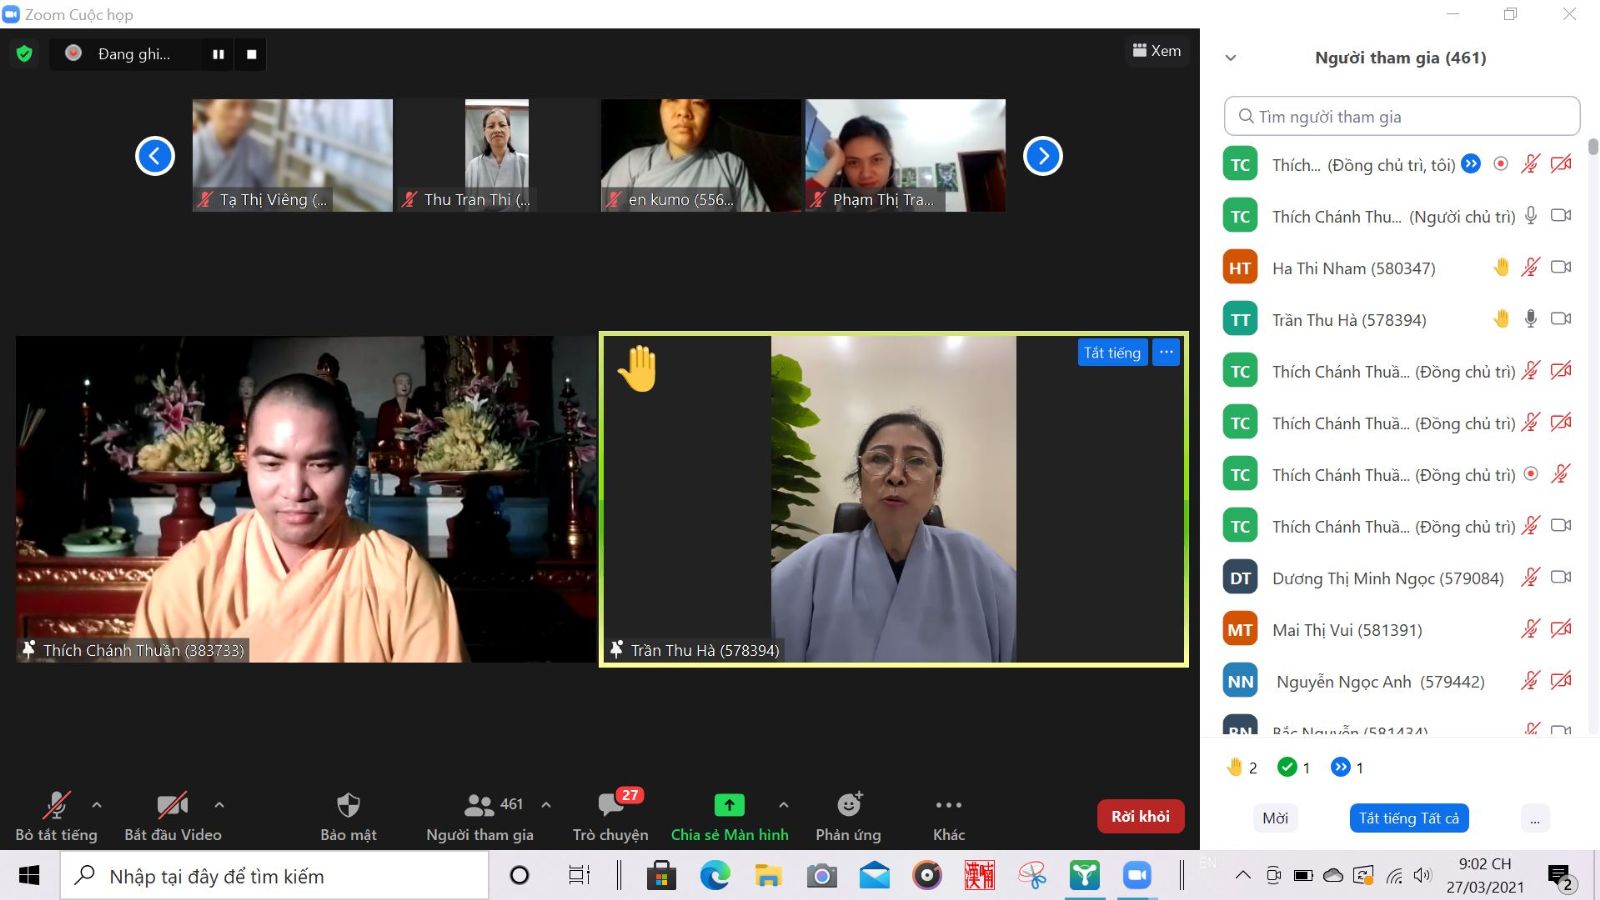Open File Explorer from taskbar

tap(768, 876)
